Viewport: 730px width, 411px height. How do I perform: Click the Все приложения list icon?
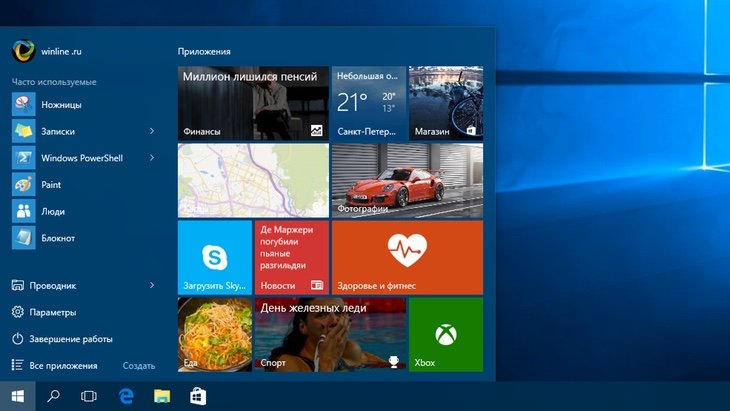click(x=18, y=365)
